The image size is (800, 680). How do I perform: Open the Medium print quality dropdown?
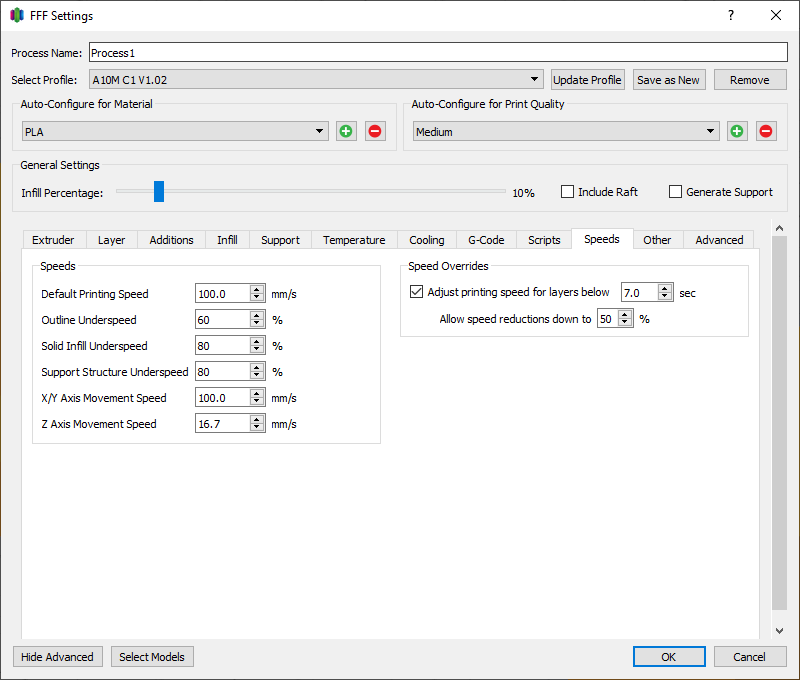566,131
